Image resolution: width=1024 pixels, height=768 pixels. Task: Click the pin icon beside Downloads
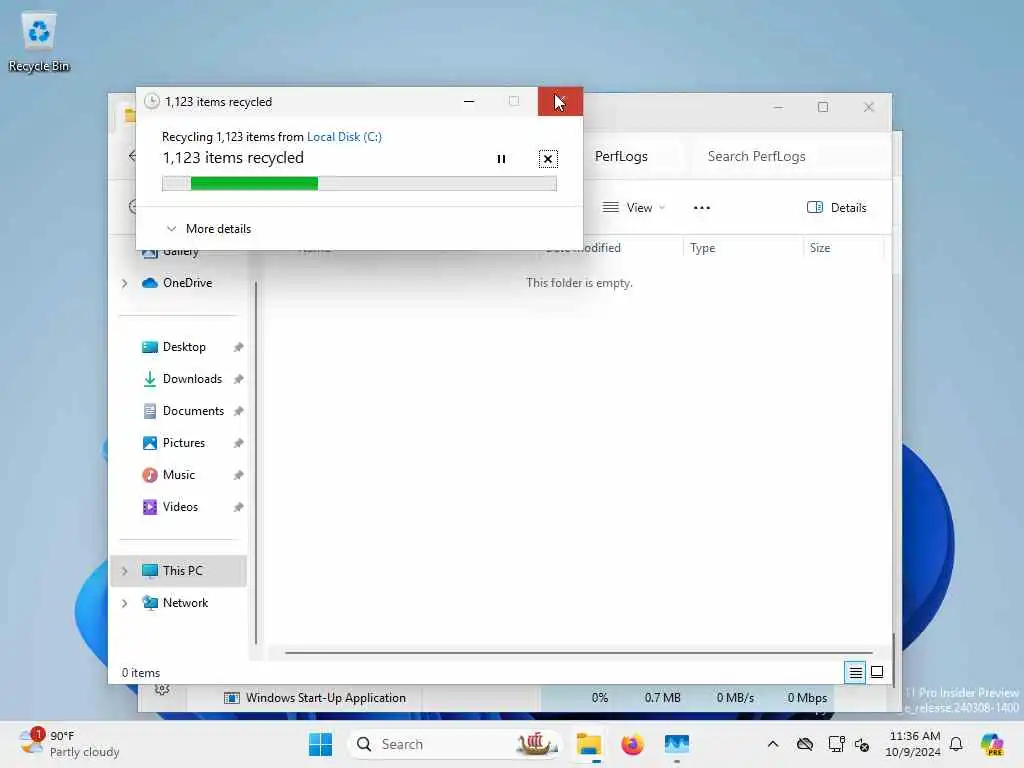(x=238, y=379)
